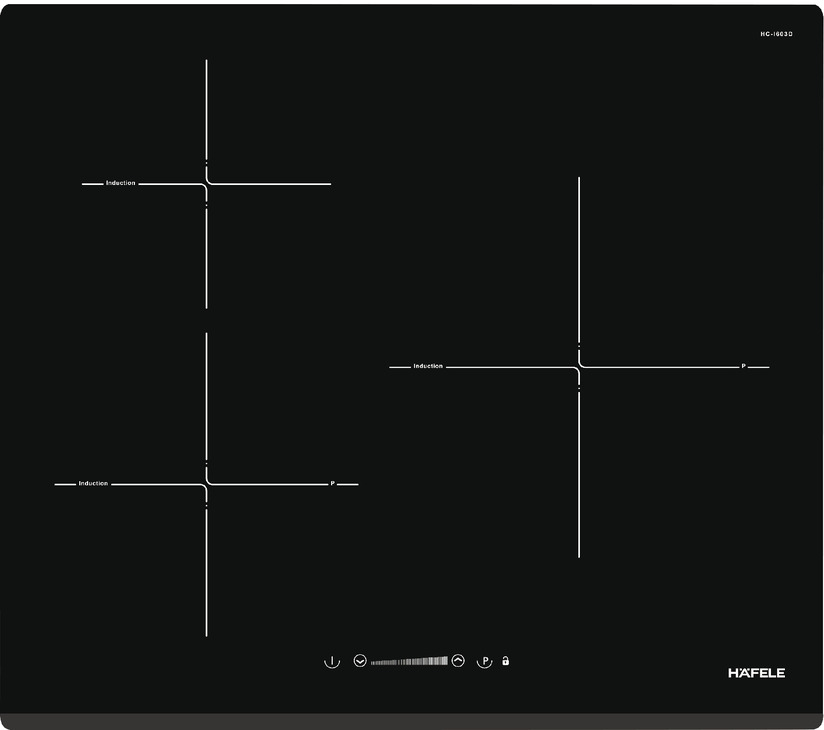
Task: Click the top tip of the right zone's vertical line
Action: (579, 179)
